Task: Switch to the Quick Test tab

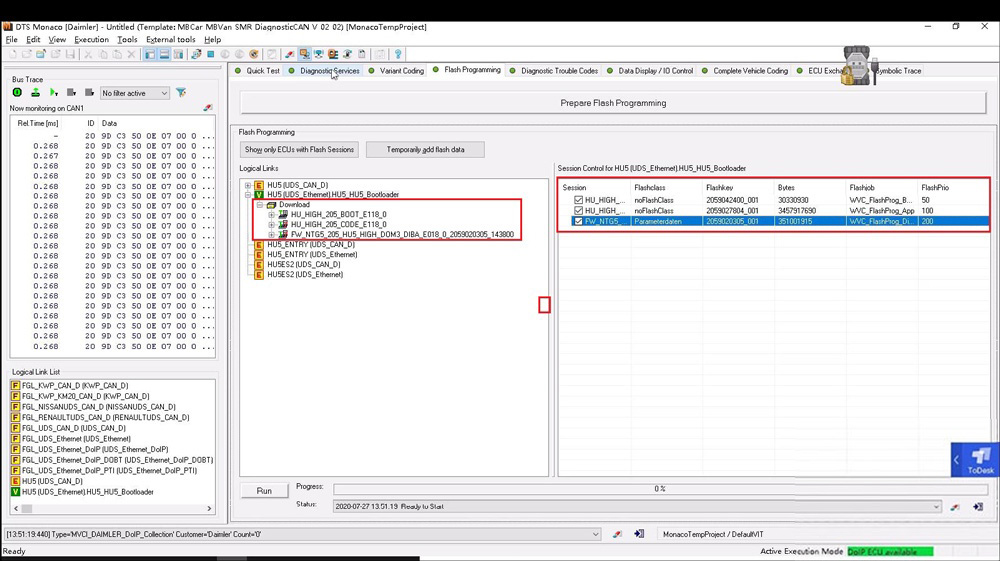Action: [258, 71]
